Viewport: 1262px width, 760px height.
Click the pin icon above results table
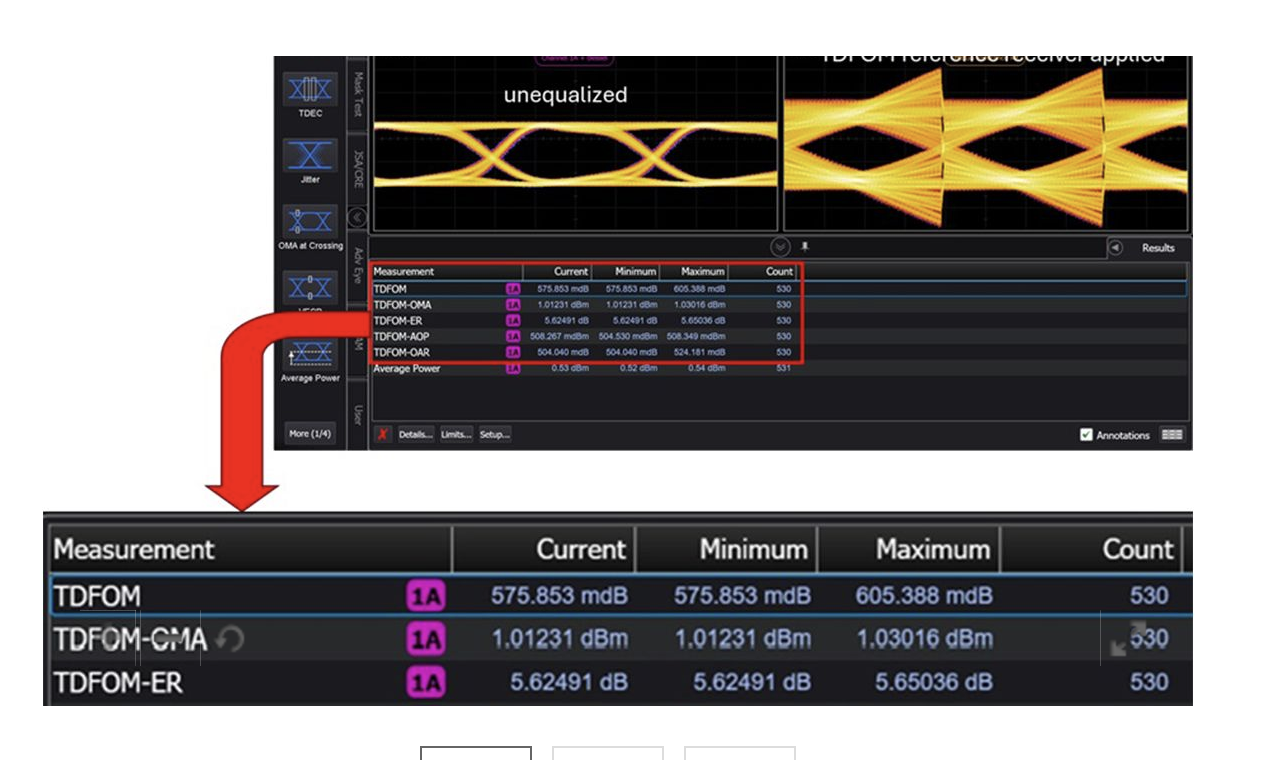[x=805, y=246]
